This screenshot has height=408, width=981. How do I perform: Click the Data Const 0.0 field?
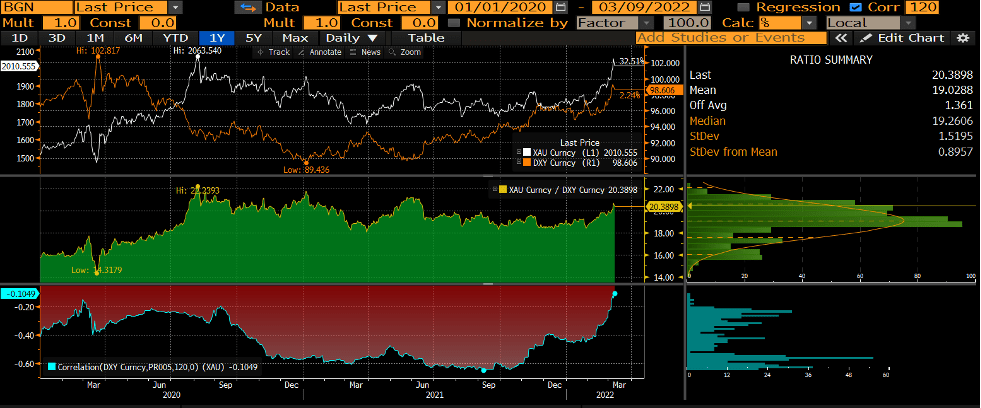[420, 23]
